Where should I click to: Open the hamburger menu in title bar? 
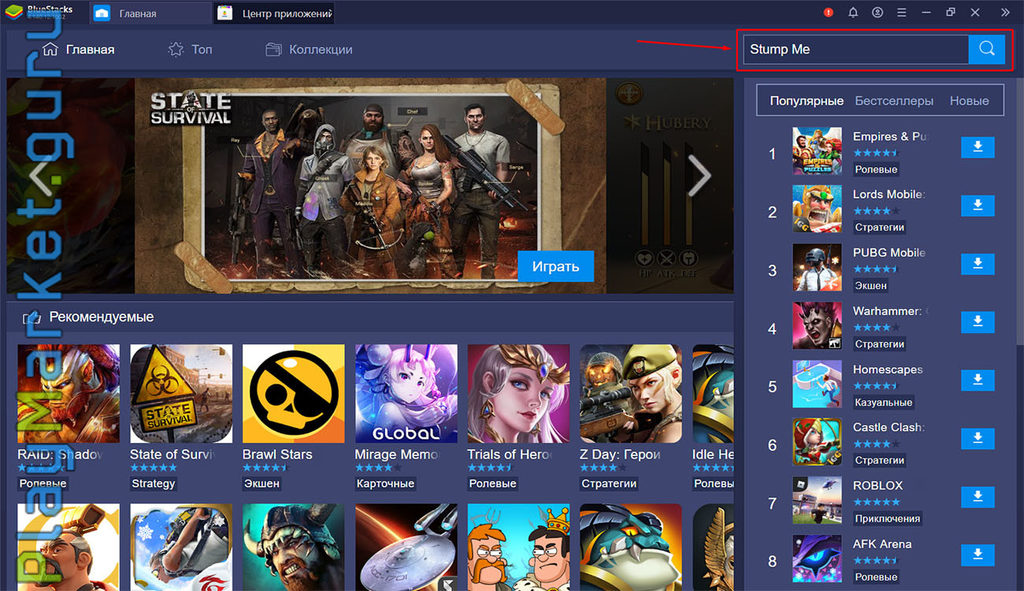pos(901,12)
